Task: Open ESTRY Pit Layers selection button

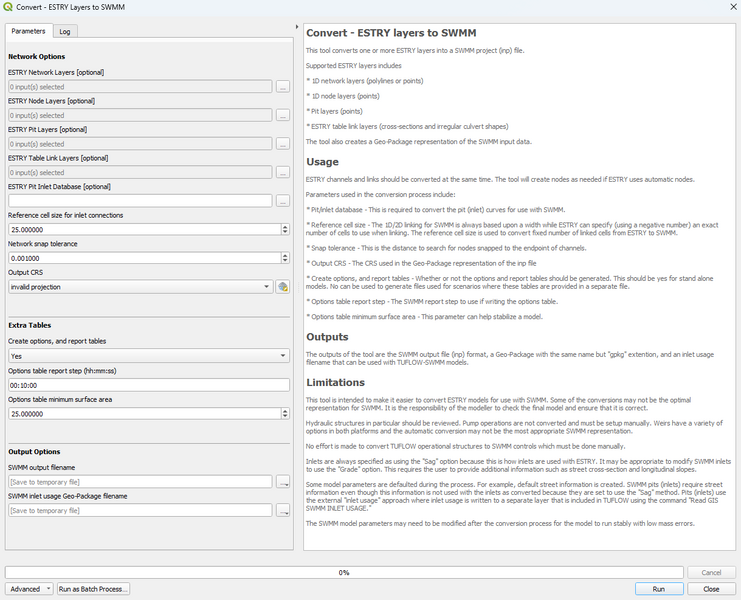Action: (283, 144)
